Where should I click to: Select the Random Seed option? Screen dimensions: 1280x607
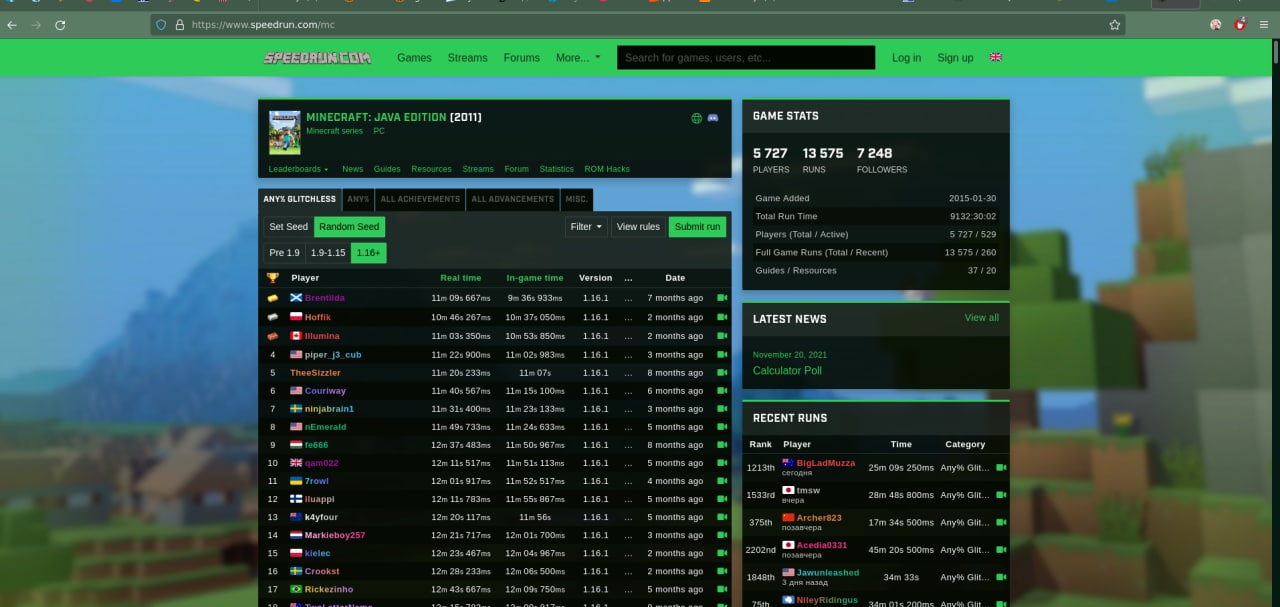[349, 227]
